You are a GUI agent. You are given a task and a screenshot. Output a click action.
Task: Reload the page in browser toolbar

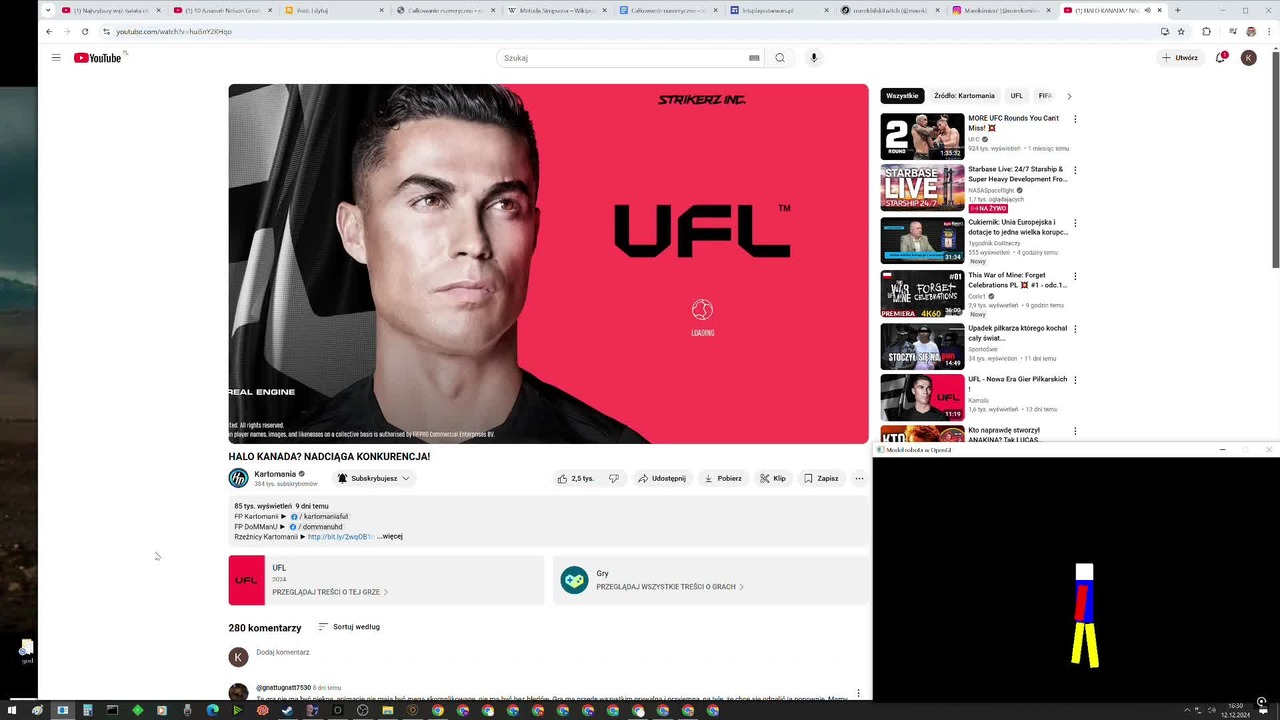85,31
